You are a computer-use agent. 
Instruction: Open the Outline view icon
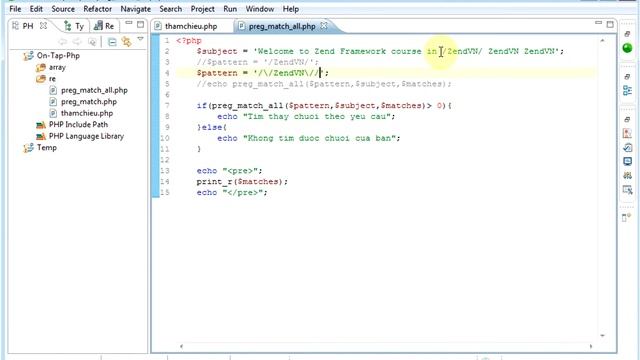[627, 90]
